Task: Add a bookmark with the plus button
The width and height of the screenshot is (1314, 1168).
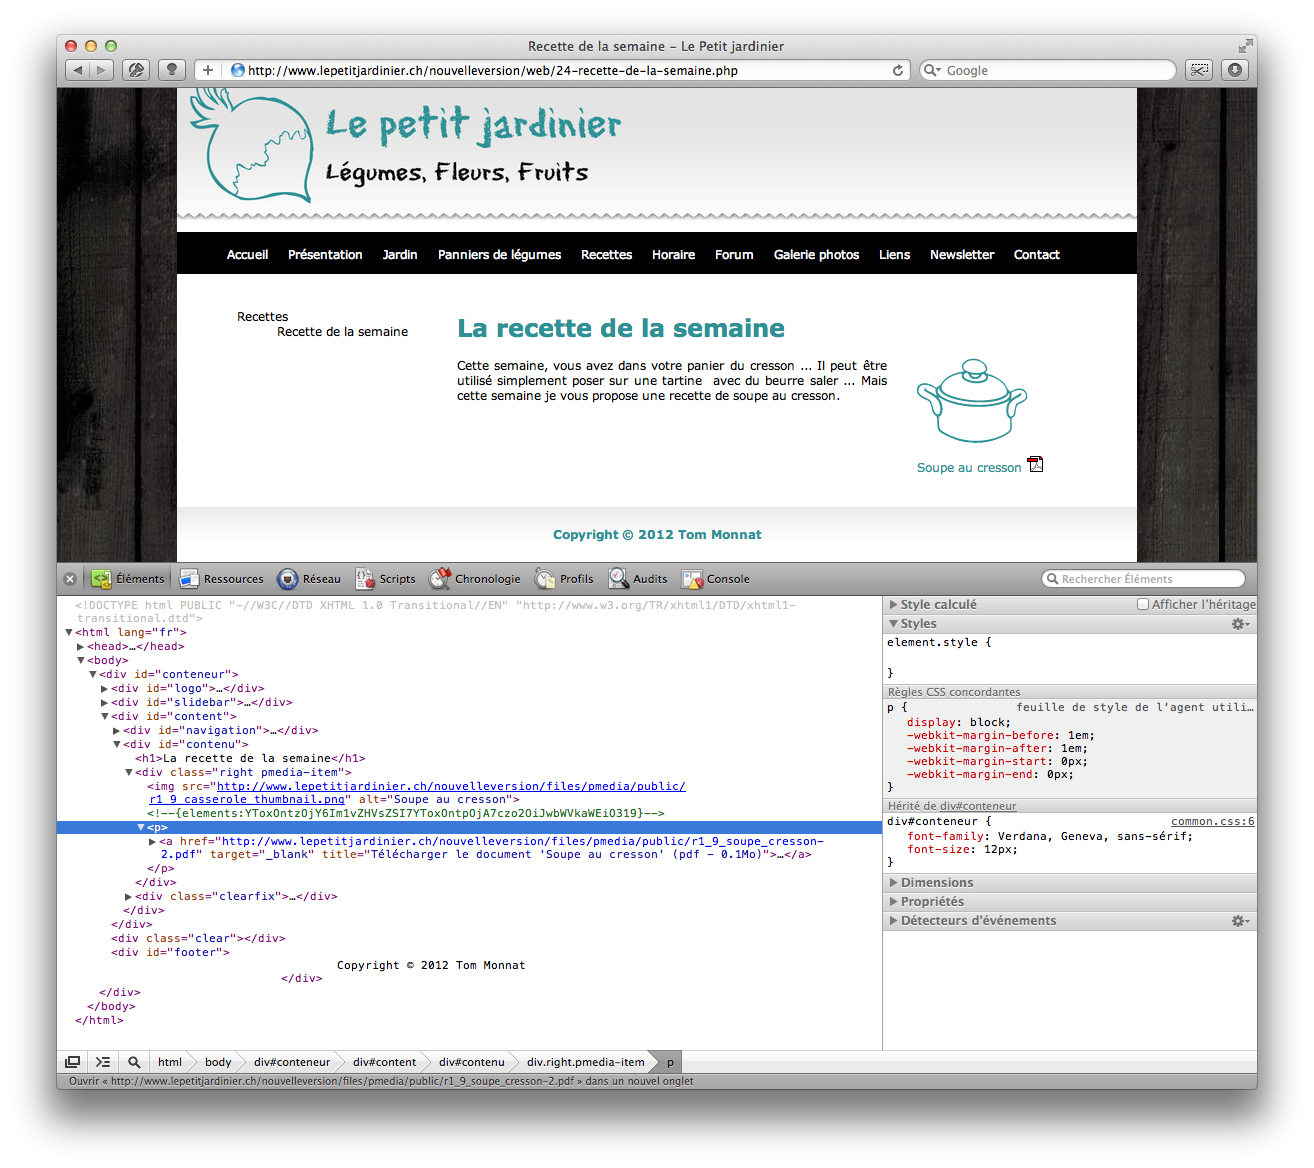Action: (x=208, y=70)
